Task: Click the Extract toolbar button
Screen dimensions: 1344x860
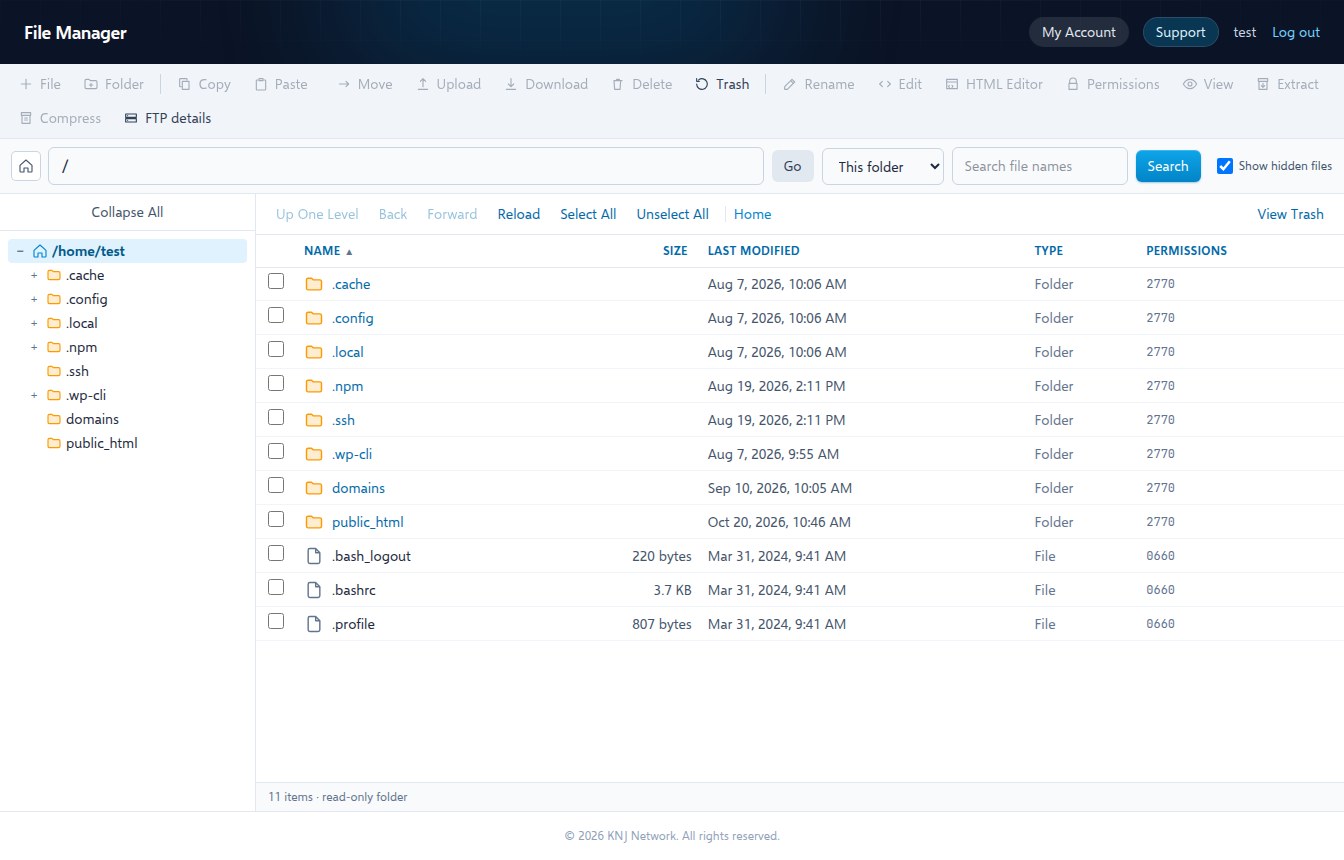Action: [1288, 84]
